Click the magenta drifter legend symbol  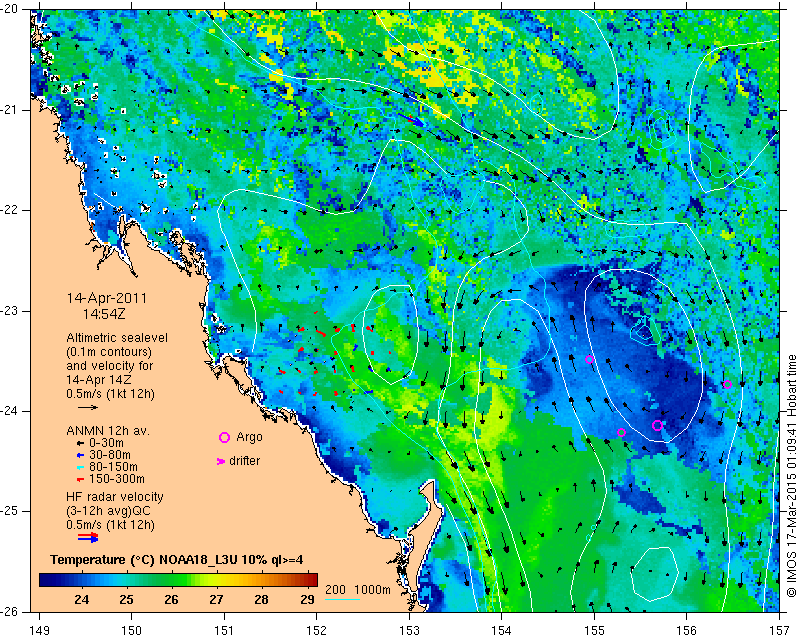221,461
